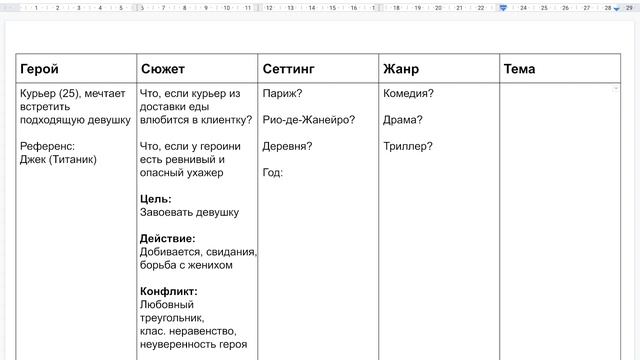The height and width of the screenshot is (360, 640).
Task: Click the line "Что, если у героини"
Action: click(190, 146)
